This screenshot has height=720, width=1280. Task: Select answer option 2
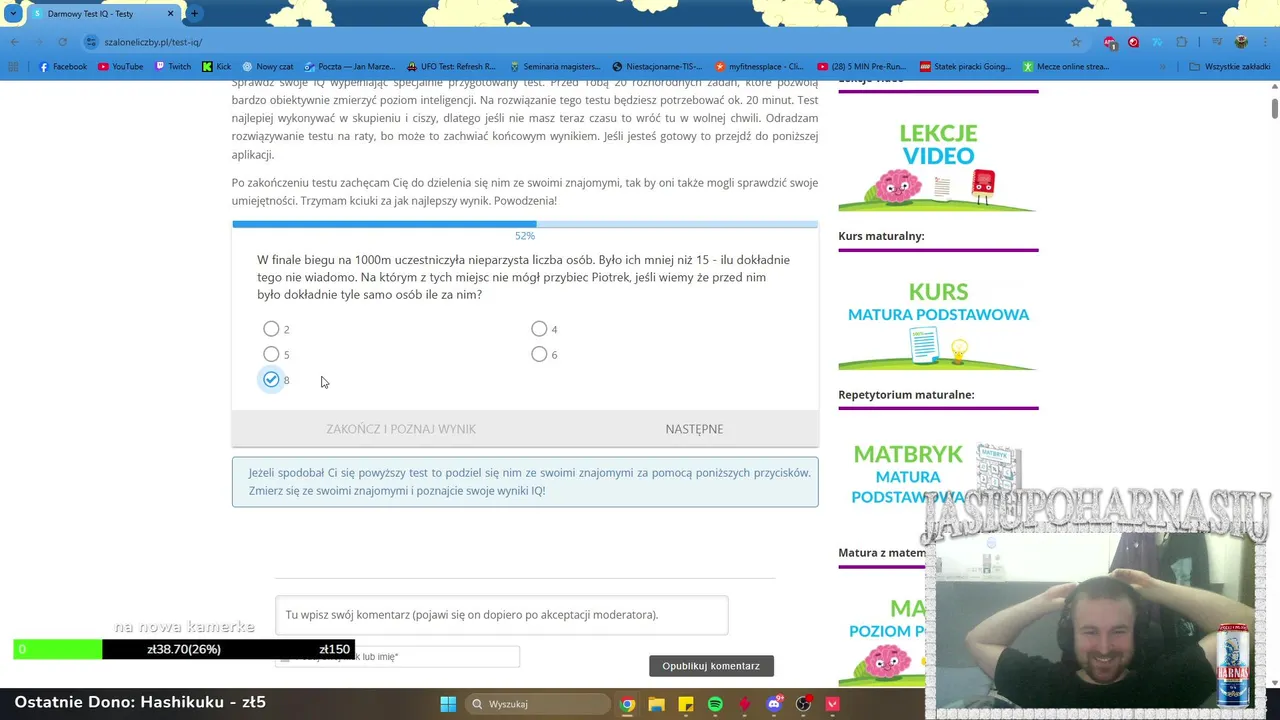tap(271, 329)
